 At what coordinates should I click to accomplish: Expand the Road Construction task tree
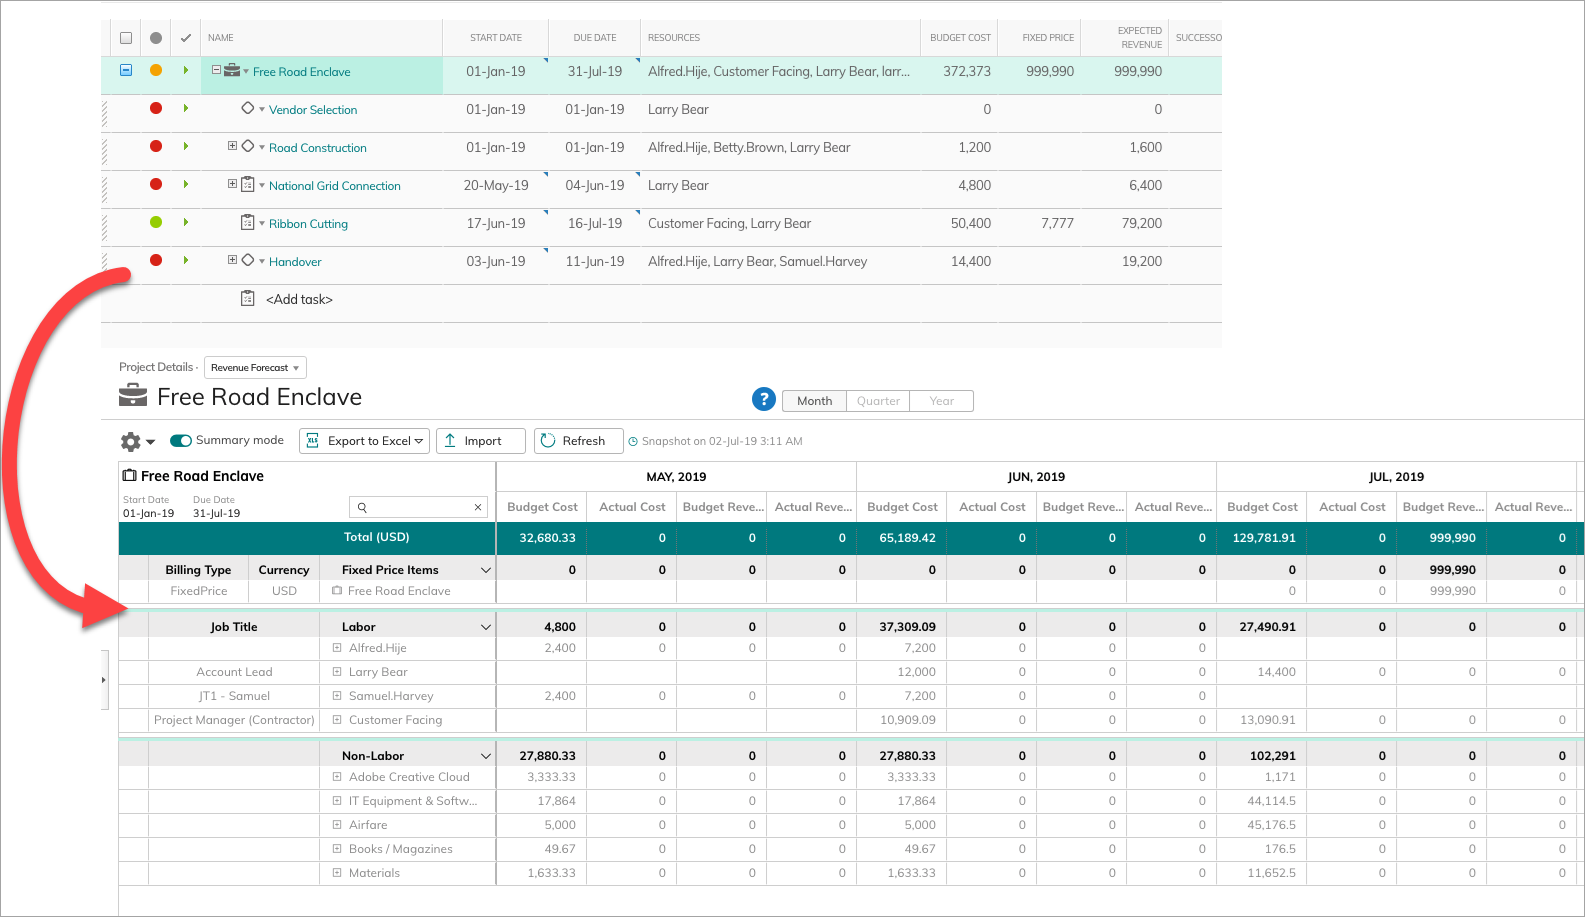pos(232,146)
